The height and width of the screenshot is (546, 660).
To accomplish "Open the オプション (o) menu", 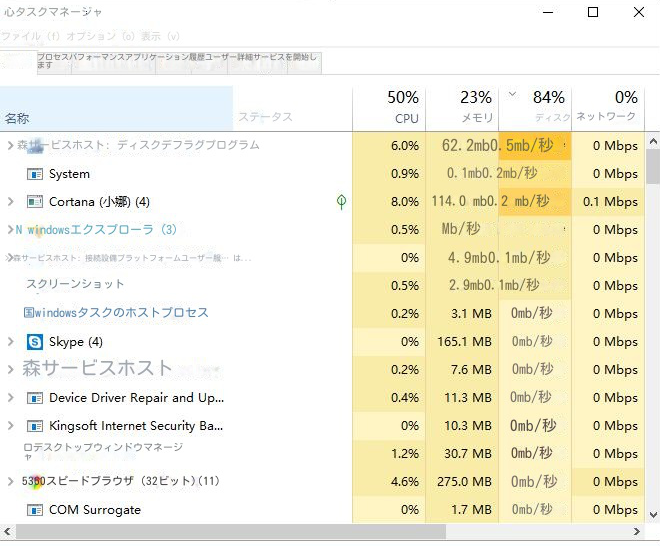I will (100, 36).
